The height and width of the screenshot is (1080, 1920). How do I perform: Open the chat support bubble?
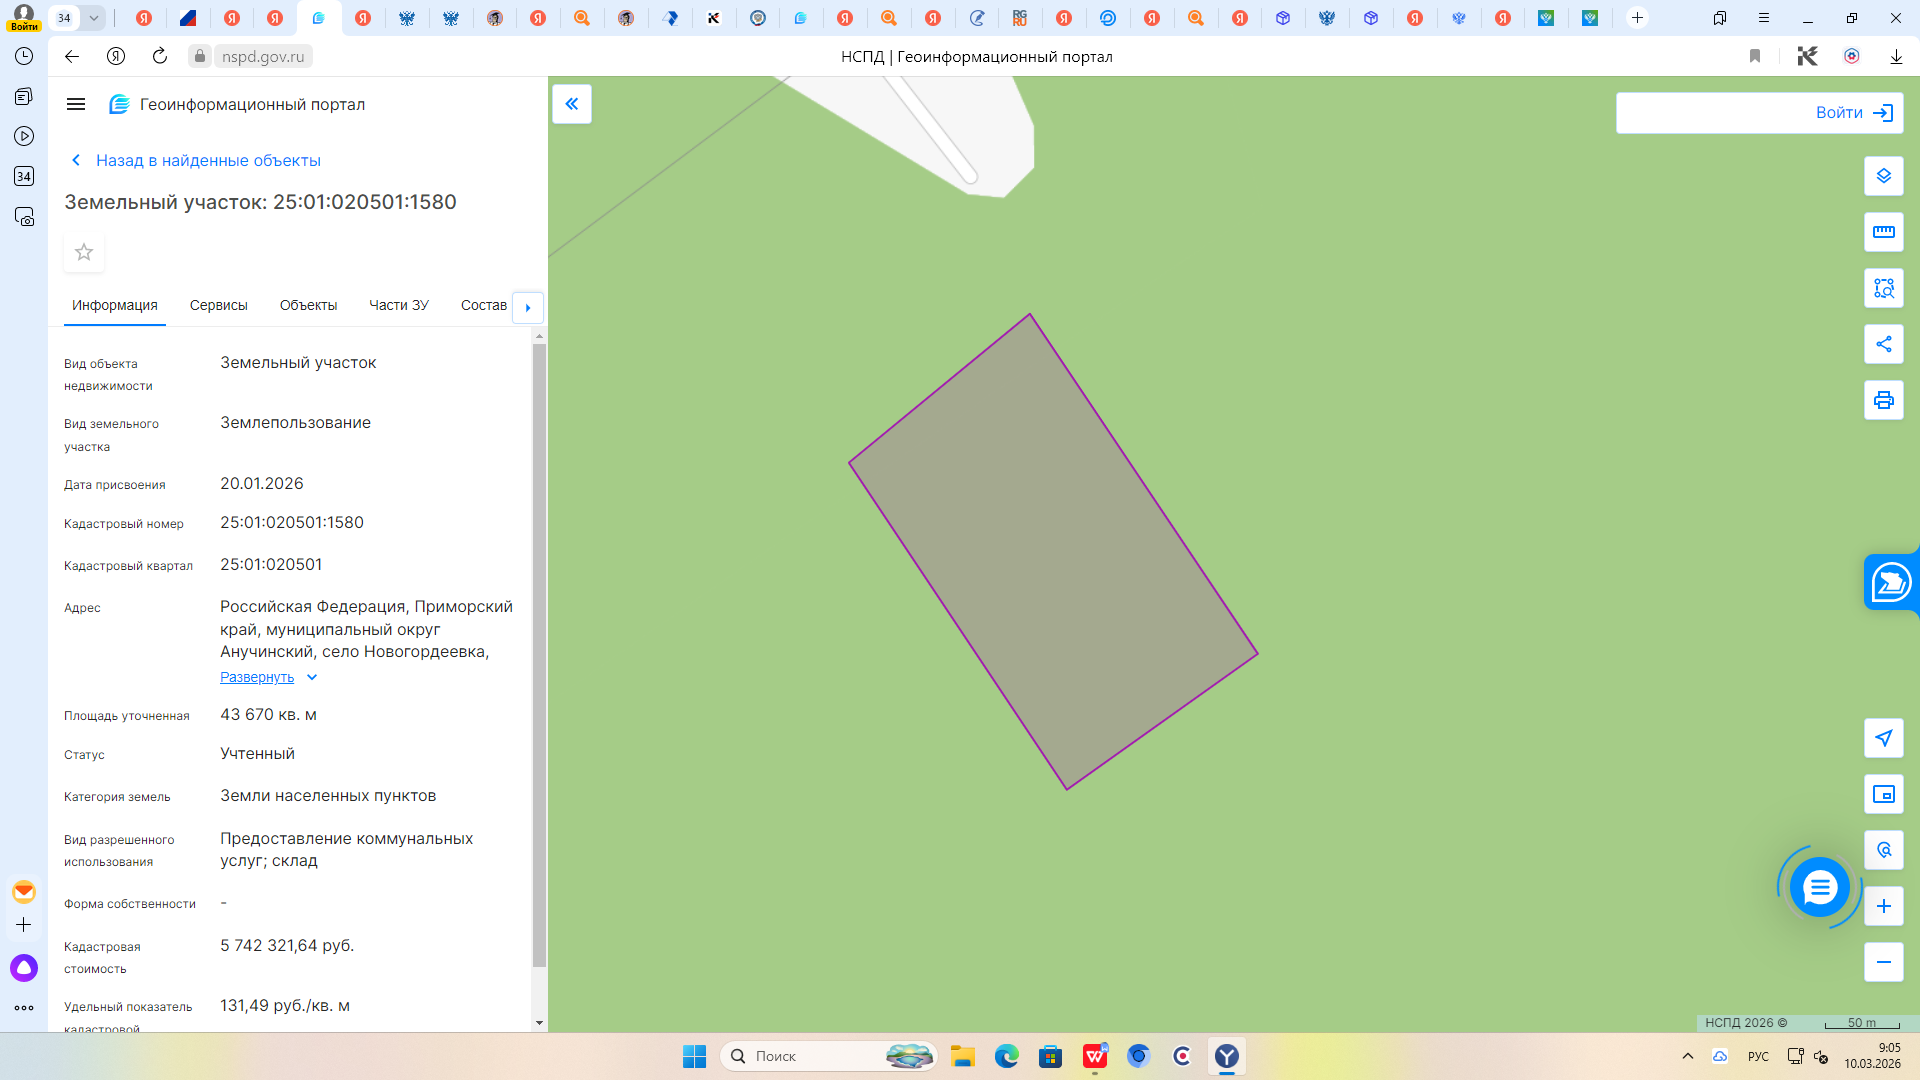pyautogui.click(x=1819, y=887)
